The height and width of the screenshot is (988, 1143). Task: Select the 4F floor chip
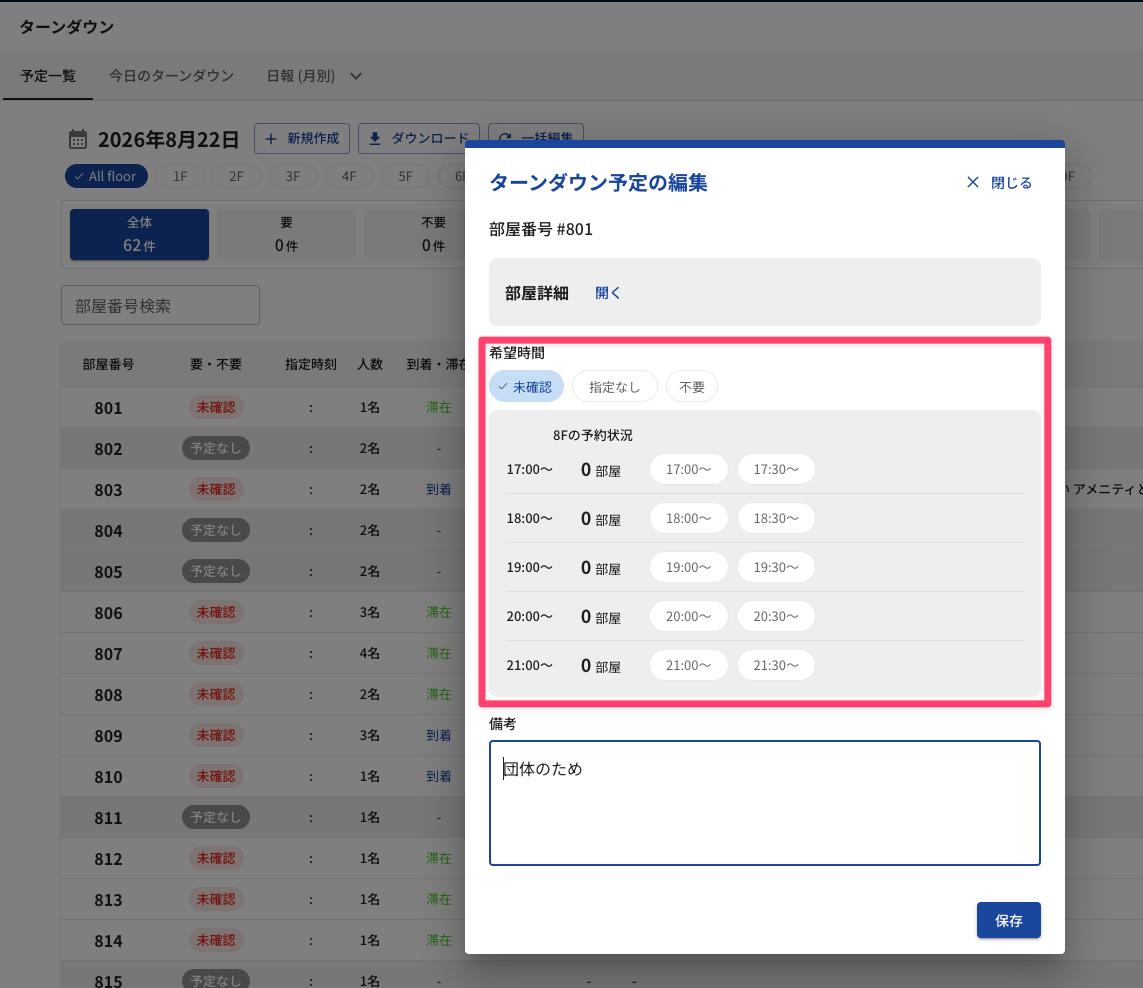[349, 176]
